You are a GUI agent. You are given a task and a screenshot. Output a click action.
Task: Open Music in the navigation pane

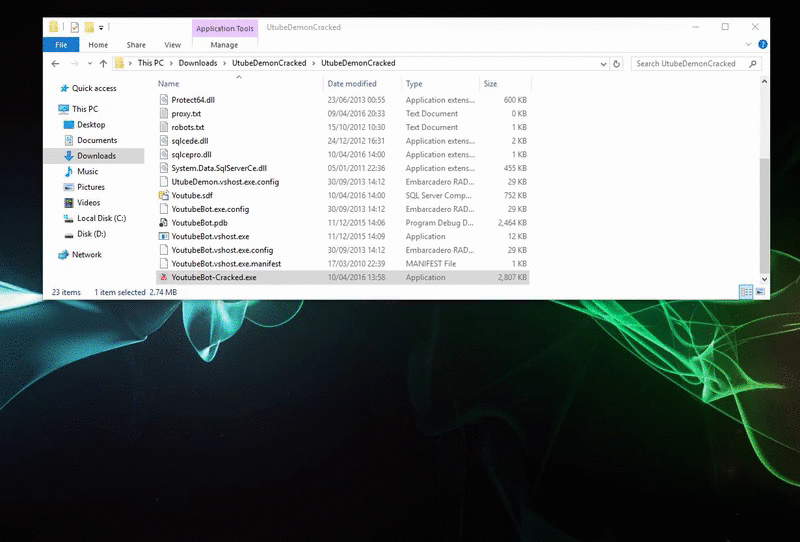(87, 171)
